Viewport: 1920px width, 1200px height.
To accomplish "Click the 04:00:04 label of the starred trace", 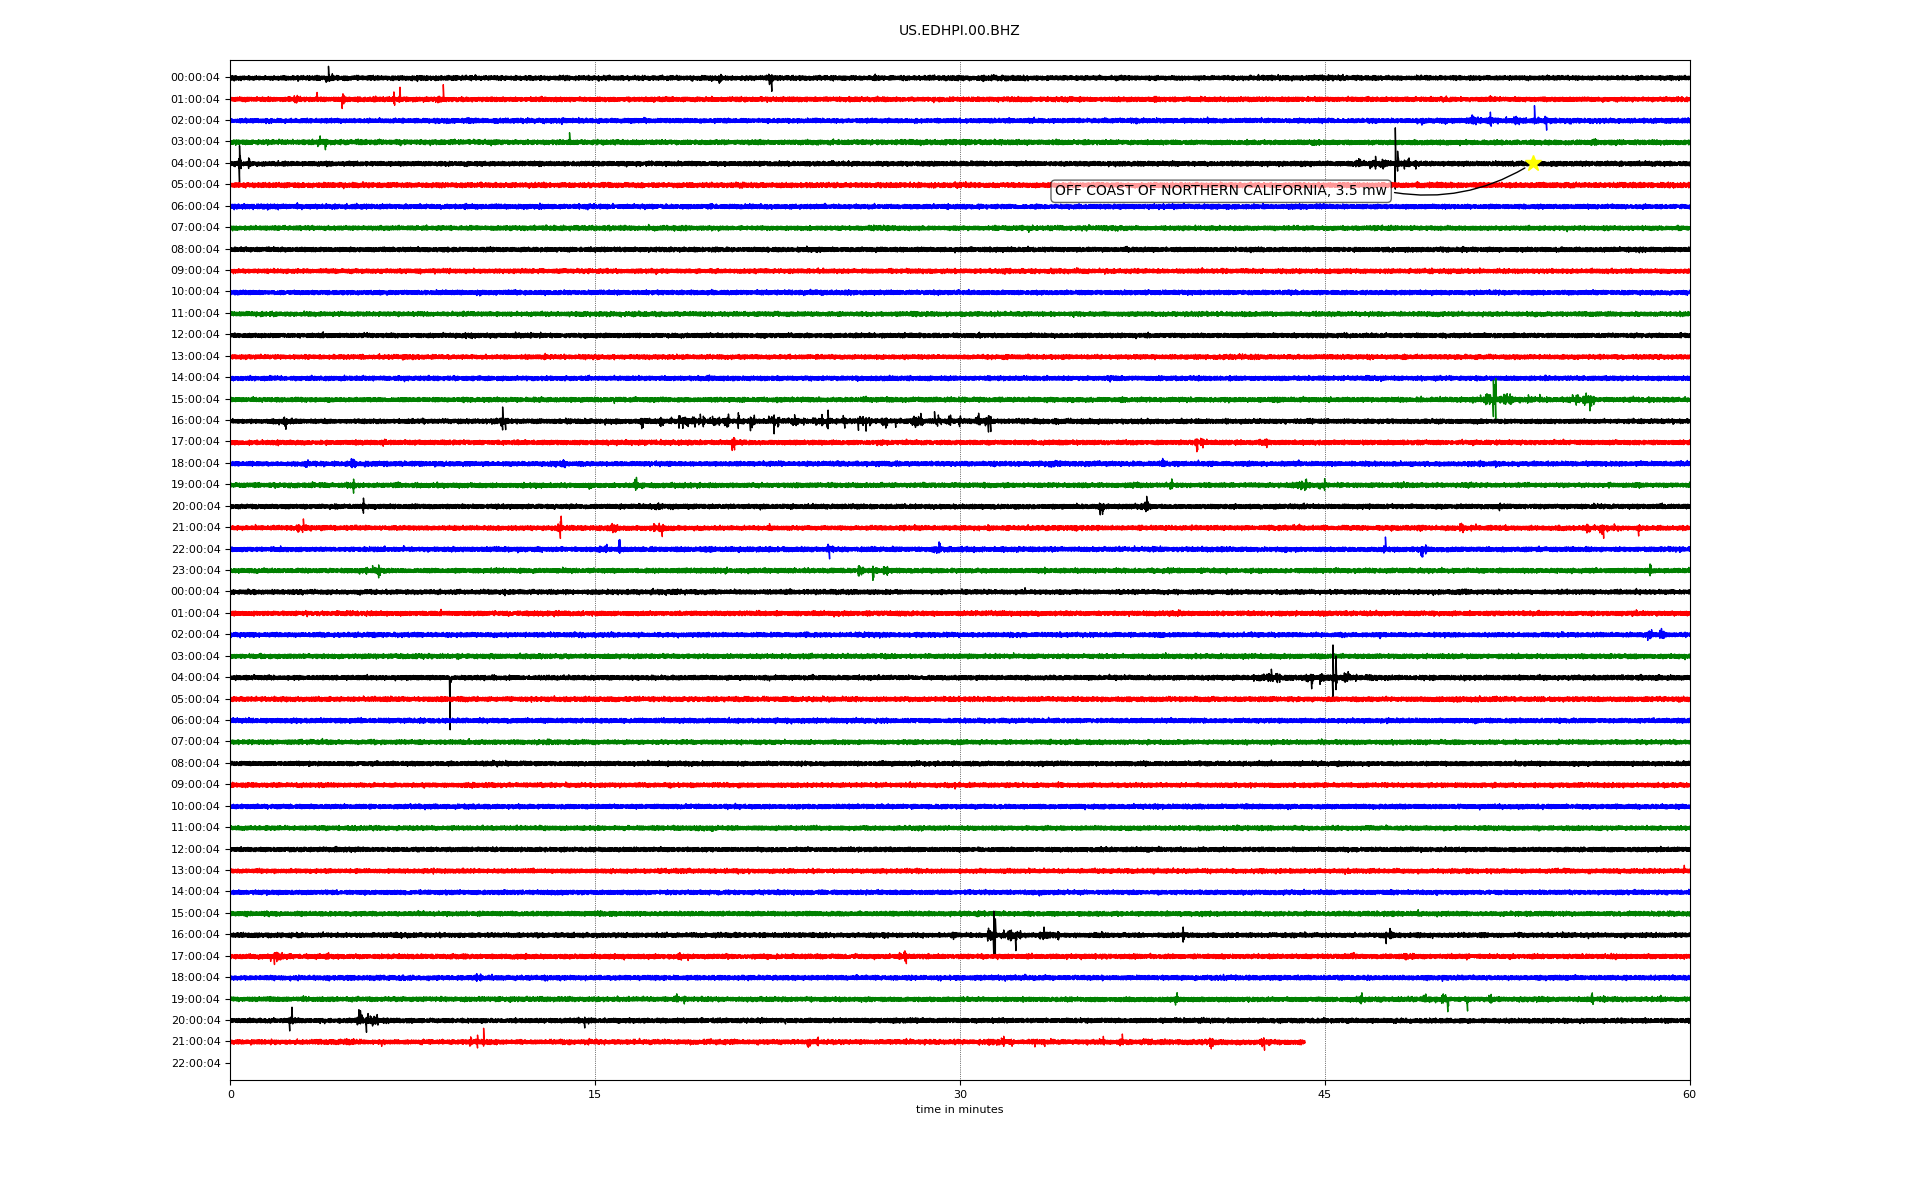I will 195,163.
